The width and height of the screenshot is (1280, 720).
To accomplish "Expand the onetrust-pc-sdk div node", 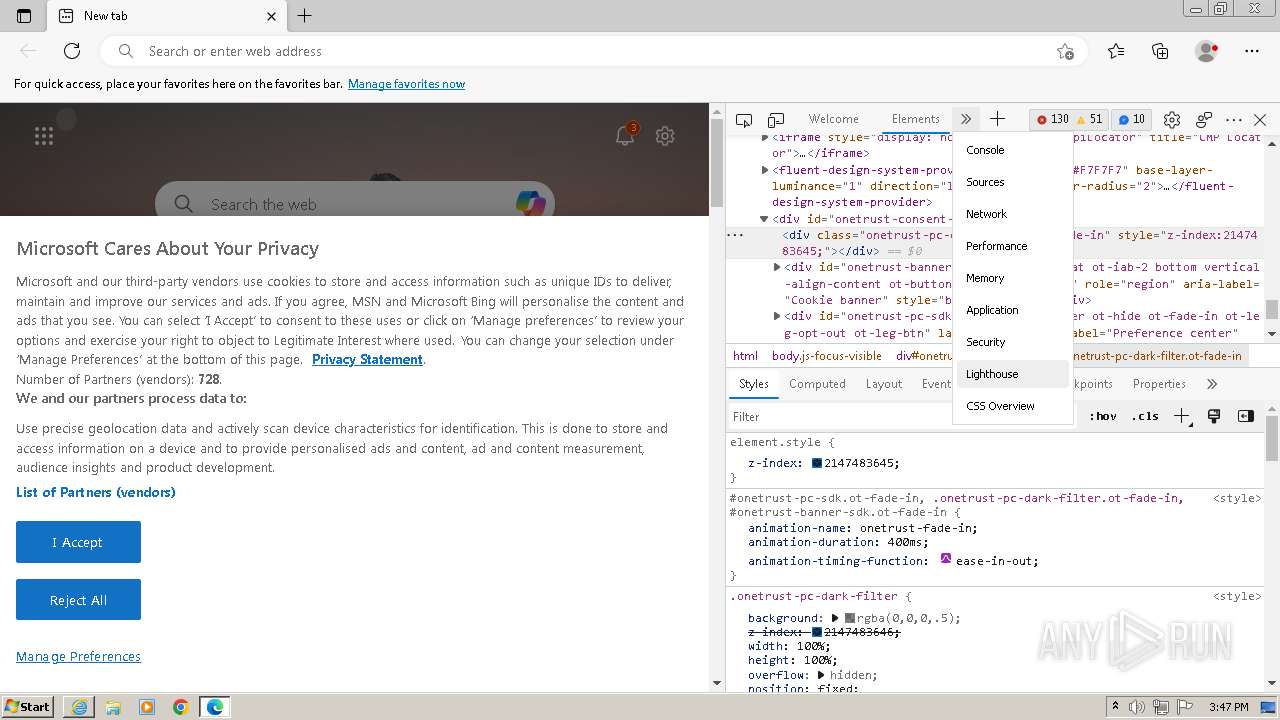I will pos(777,316).
